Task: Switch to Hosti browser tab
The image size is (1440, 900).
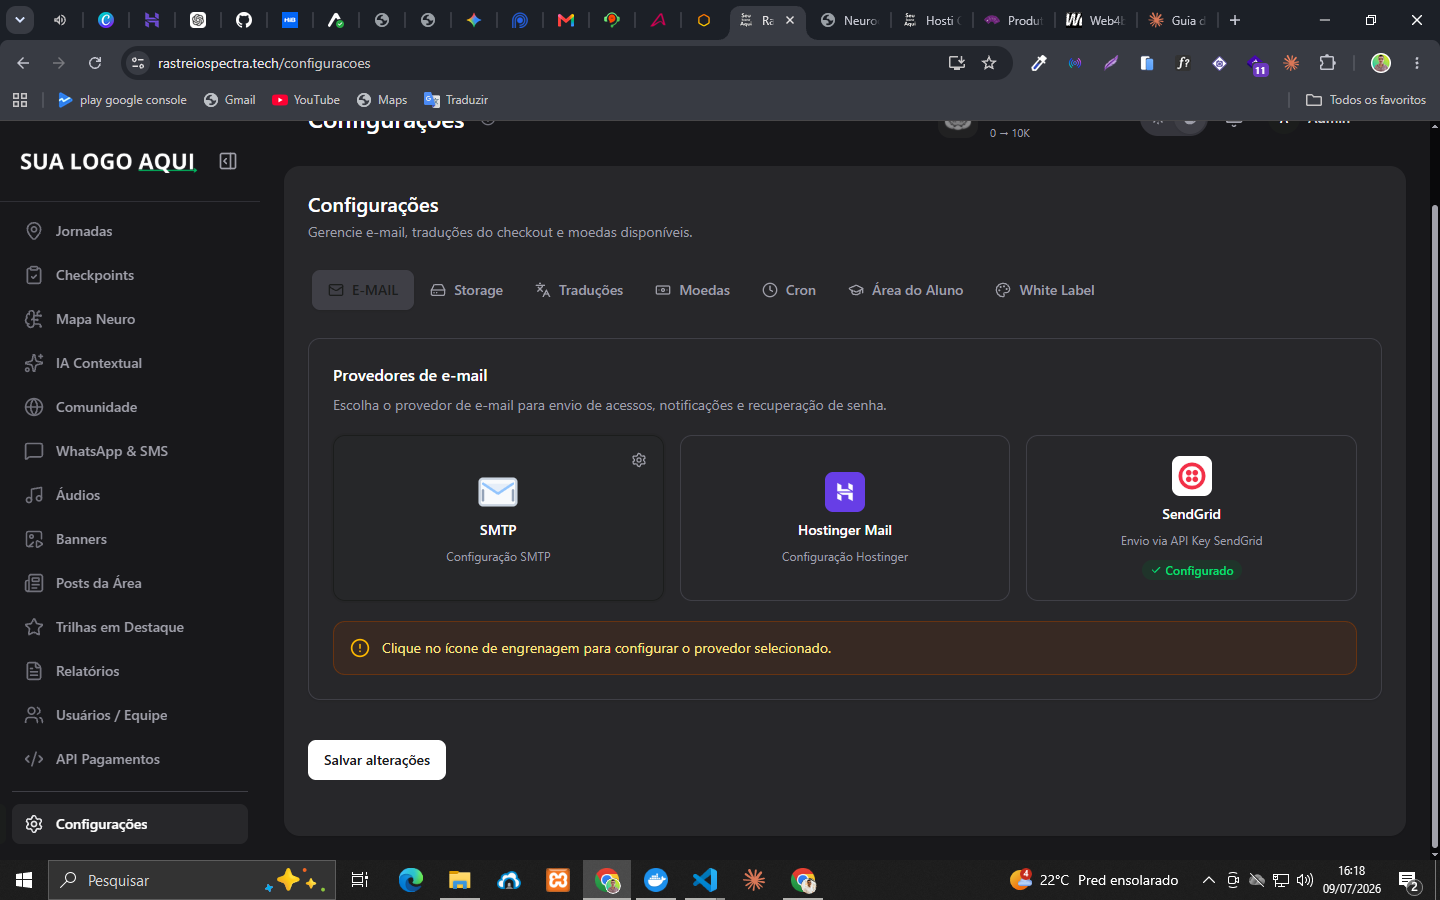Action: [x=932, y=20]
